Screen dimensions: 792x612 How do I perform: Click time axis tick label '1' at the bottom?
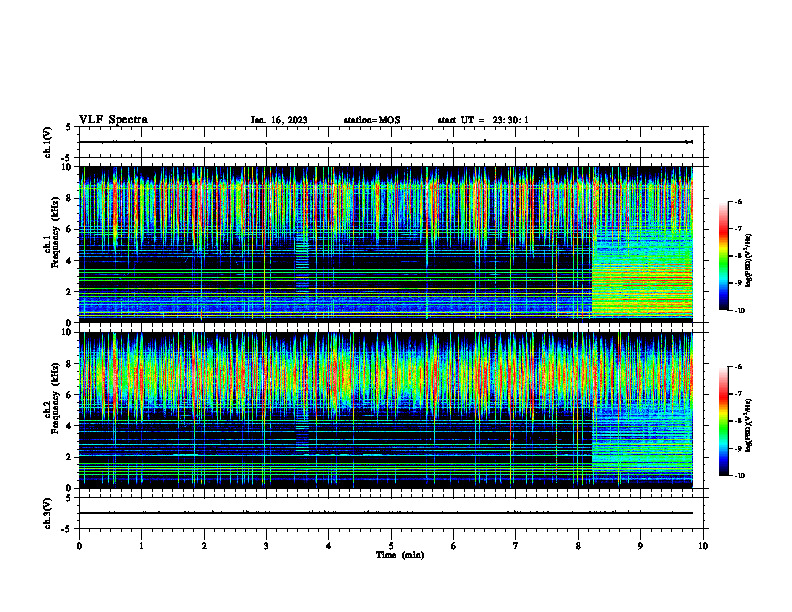(141, 546)
